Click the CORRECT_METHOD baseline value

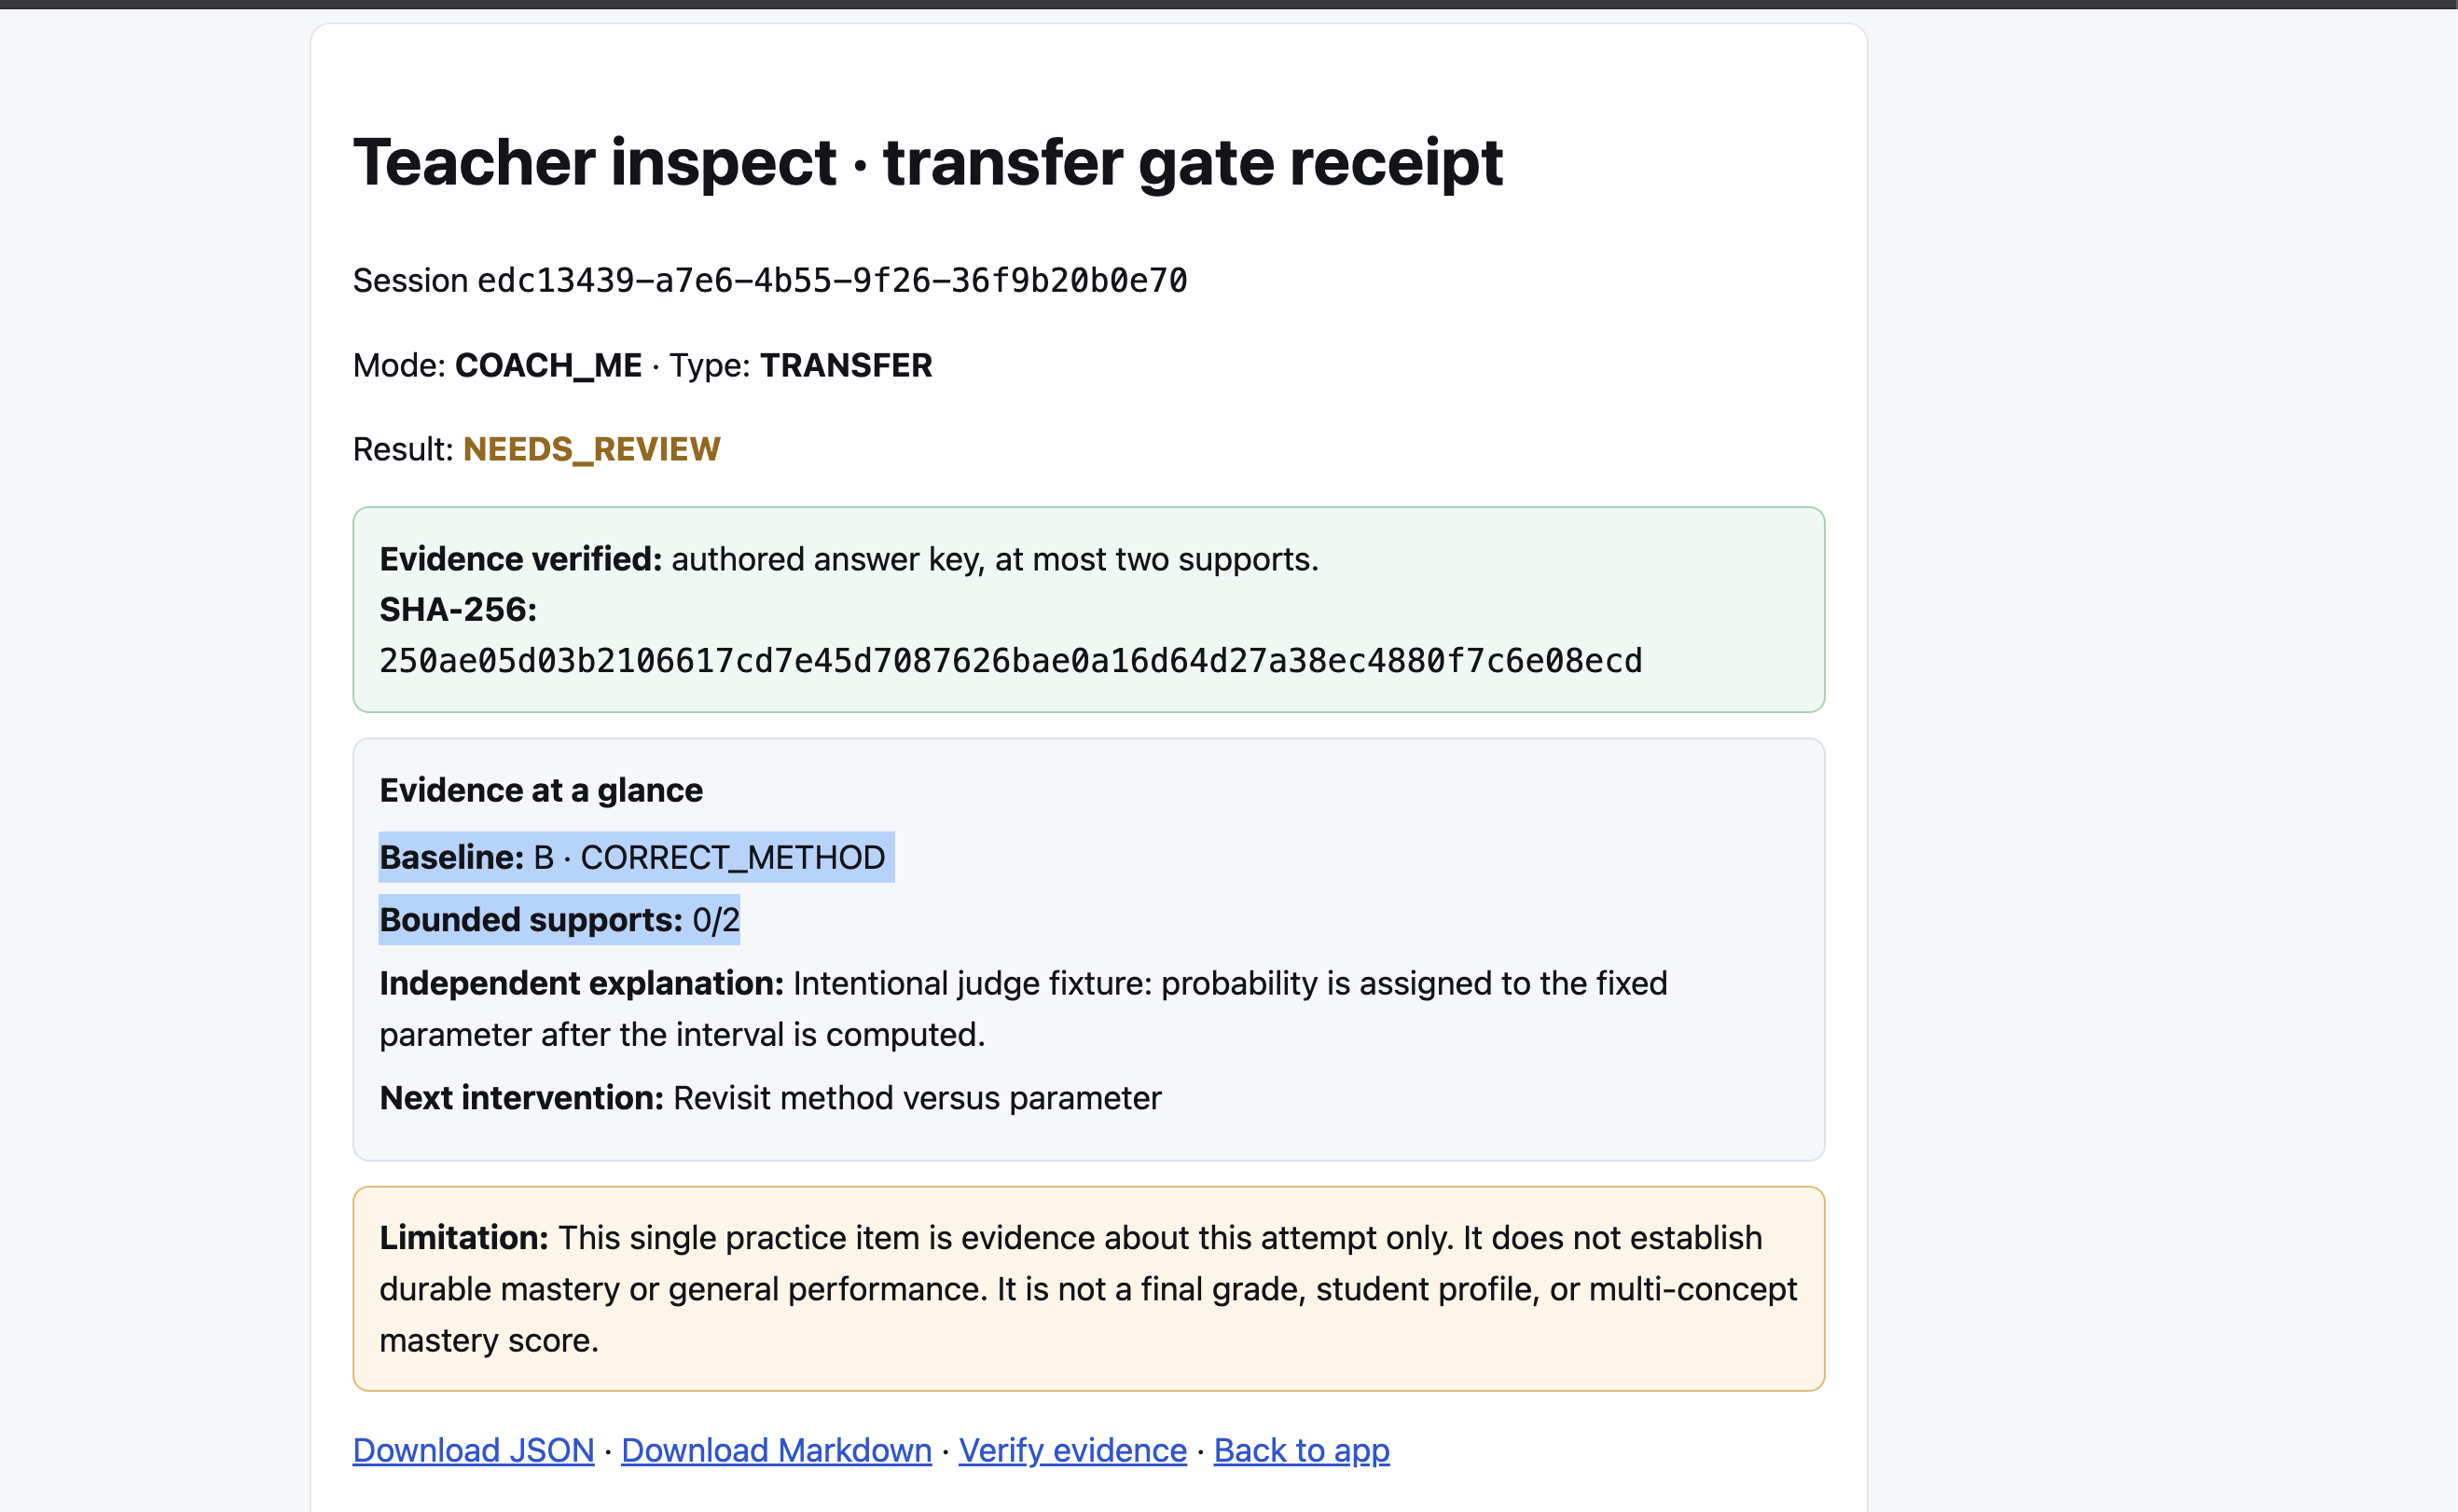click(733, 857)
